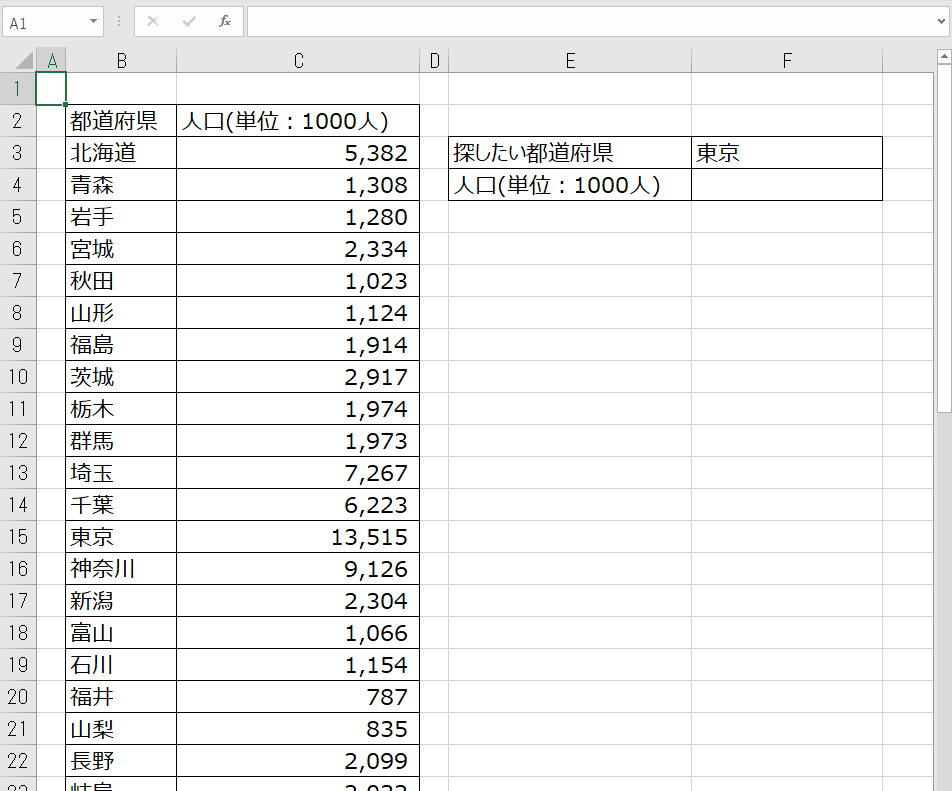Select row 15 header
The width and height of the screenshot is (952, 791).
[x=19, y=536]
